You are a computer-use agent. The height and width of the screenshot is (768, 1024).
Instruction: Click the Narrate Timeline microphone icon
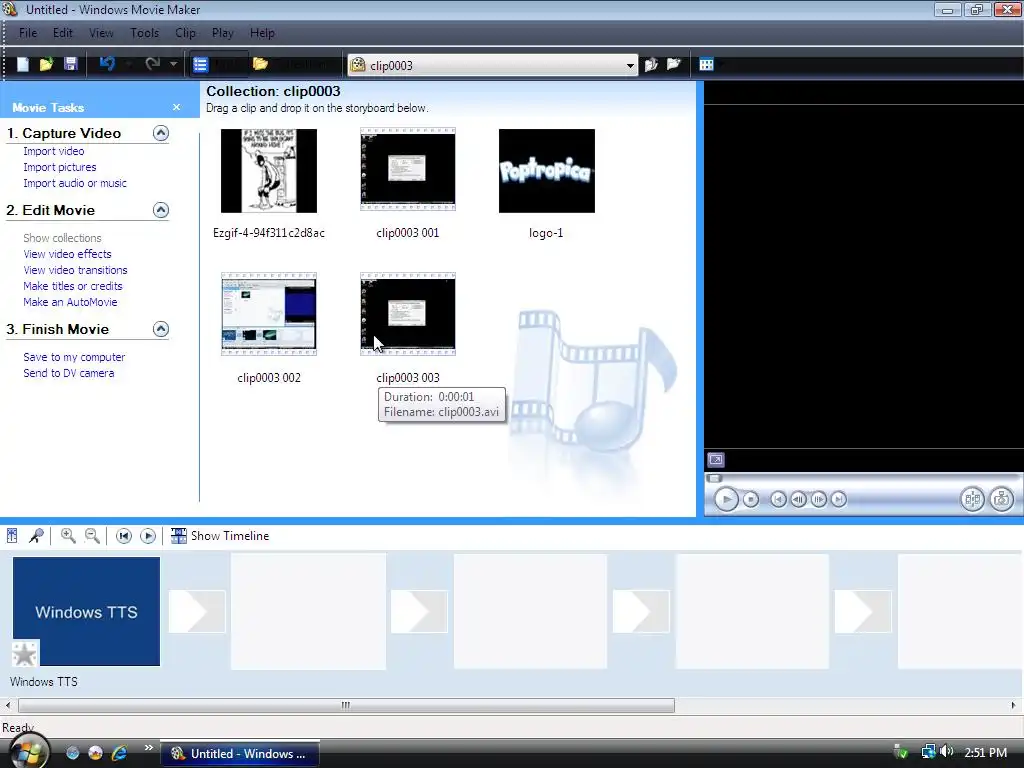pyautogui.click(x=36, y=536)
